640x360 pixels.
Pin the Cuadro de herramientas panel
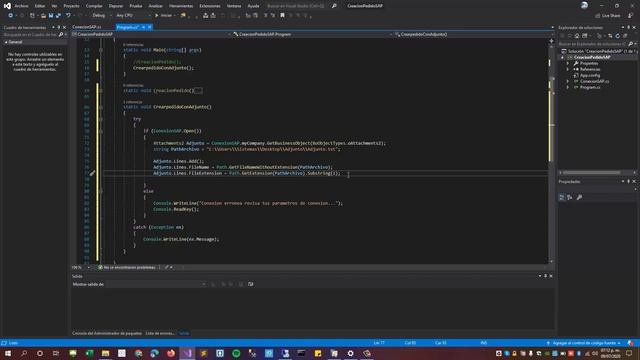[59, 27]
